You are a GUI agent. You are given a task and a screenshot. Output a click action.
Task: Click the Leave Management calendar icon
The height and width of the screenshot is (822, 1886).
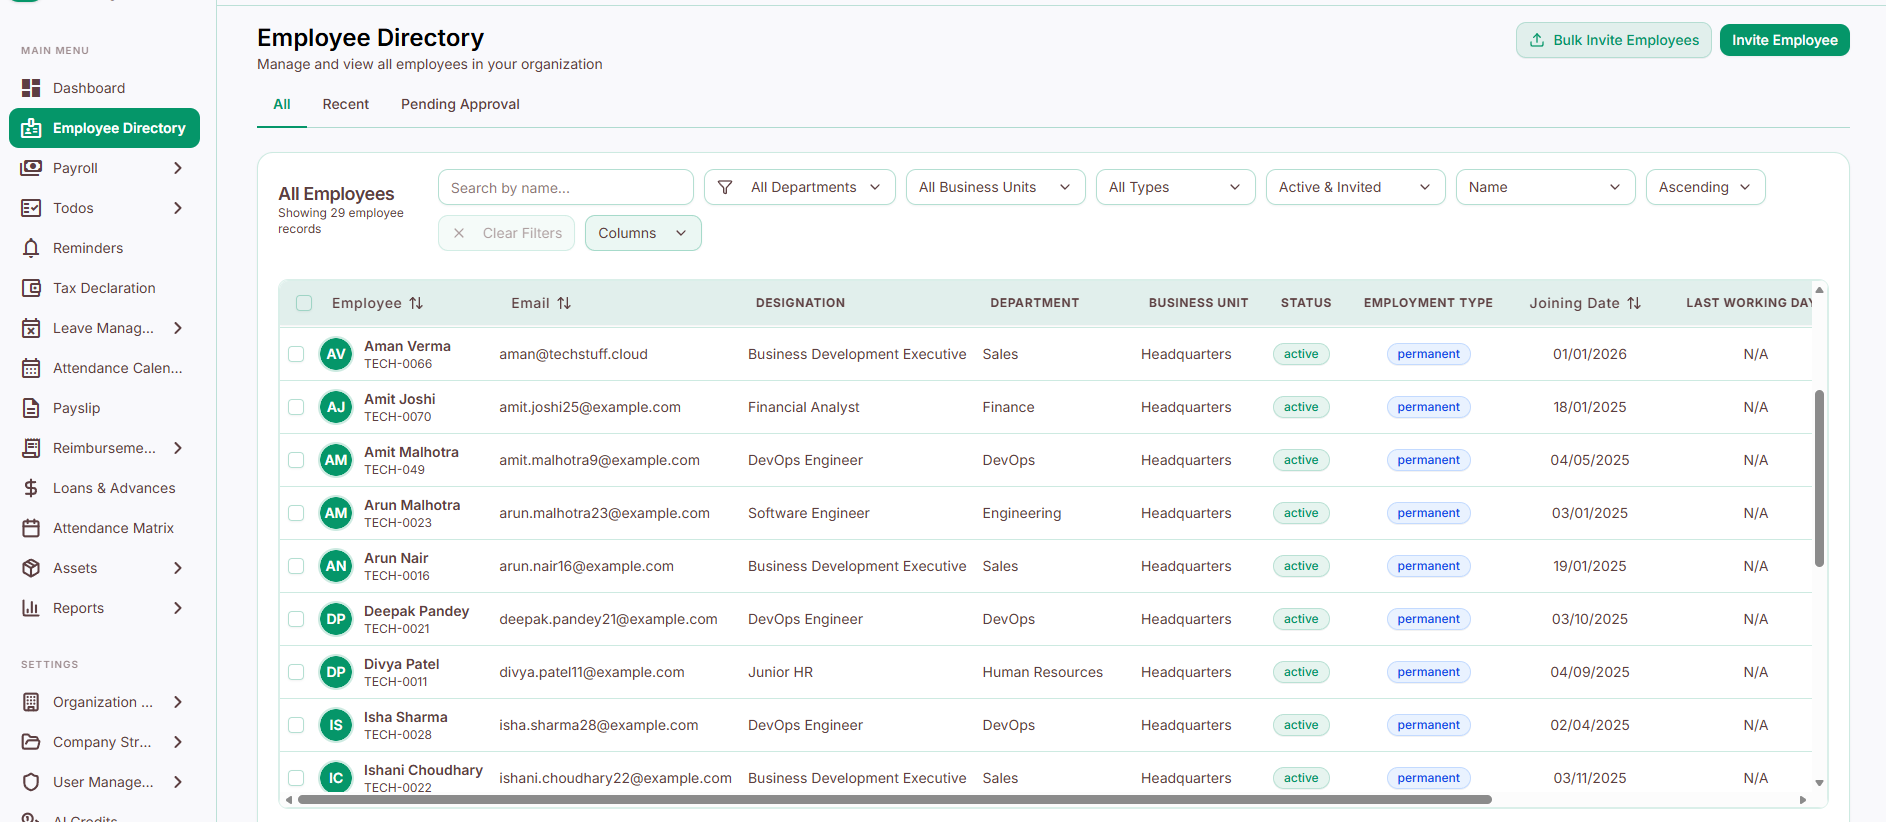(x=31, y=328)
